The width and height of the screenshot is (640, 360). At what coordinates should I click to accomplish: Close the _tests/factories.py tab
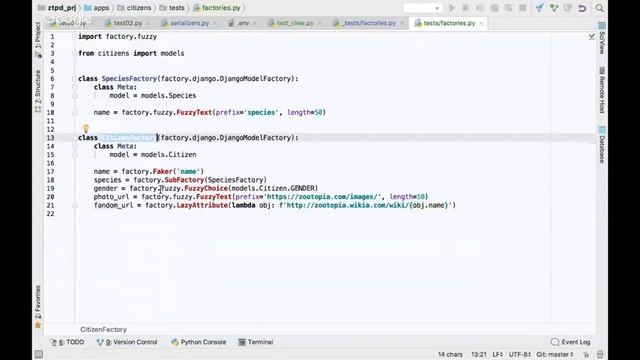pos(402,24)
